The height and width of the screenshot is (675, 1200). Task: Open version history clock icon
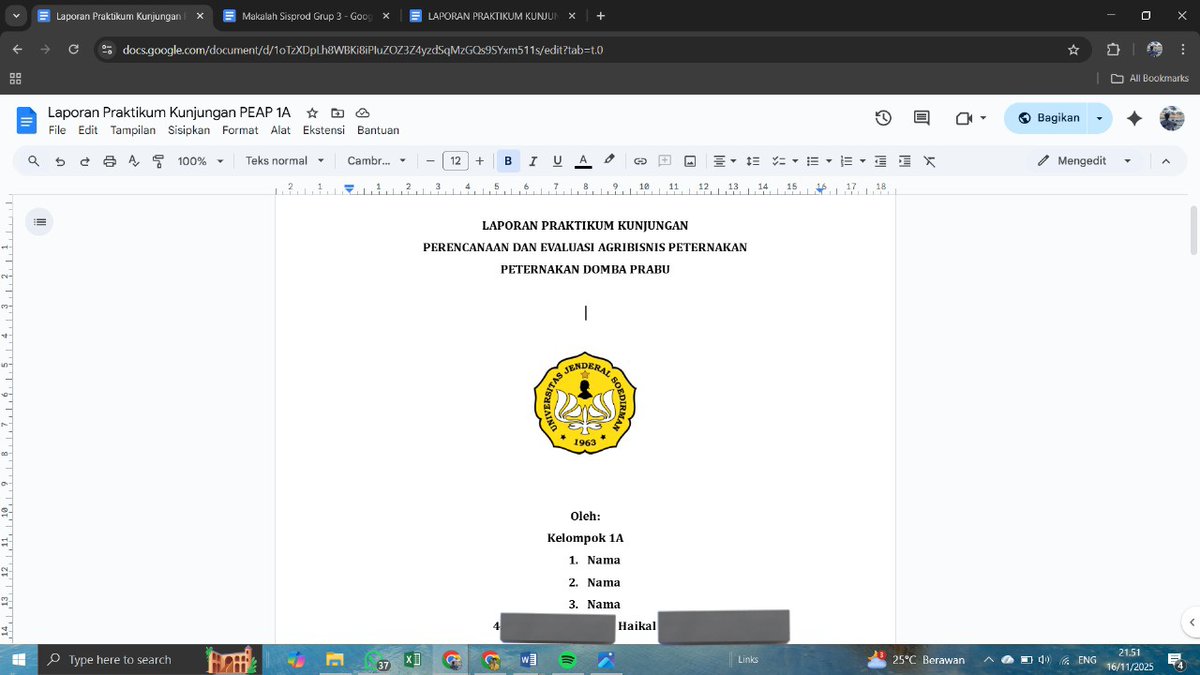[x=883, y=118]
